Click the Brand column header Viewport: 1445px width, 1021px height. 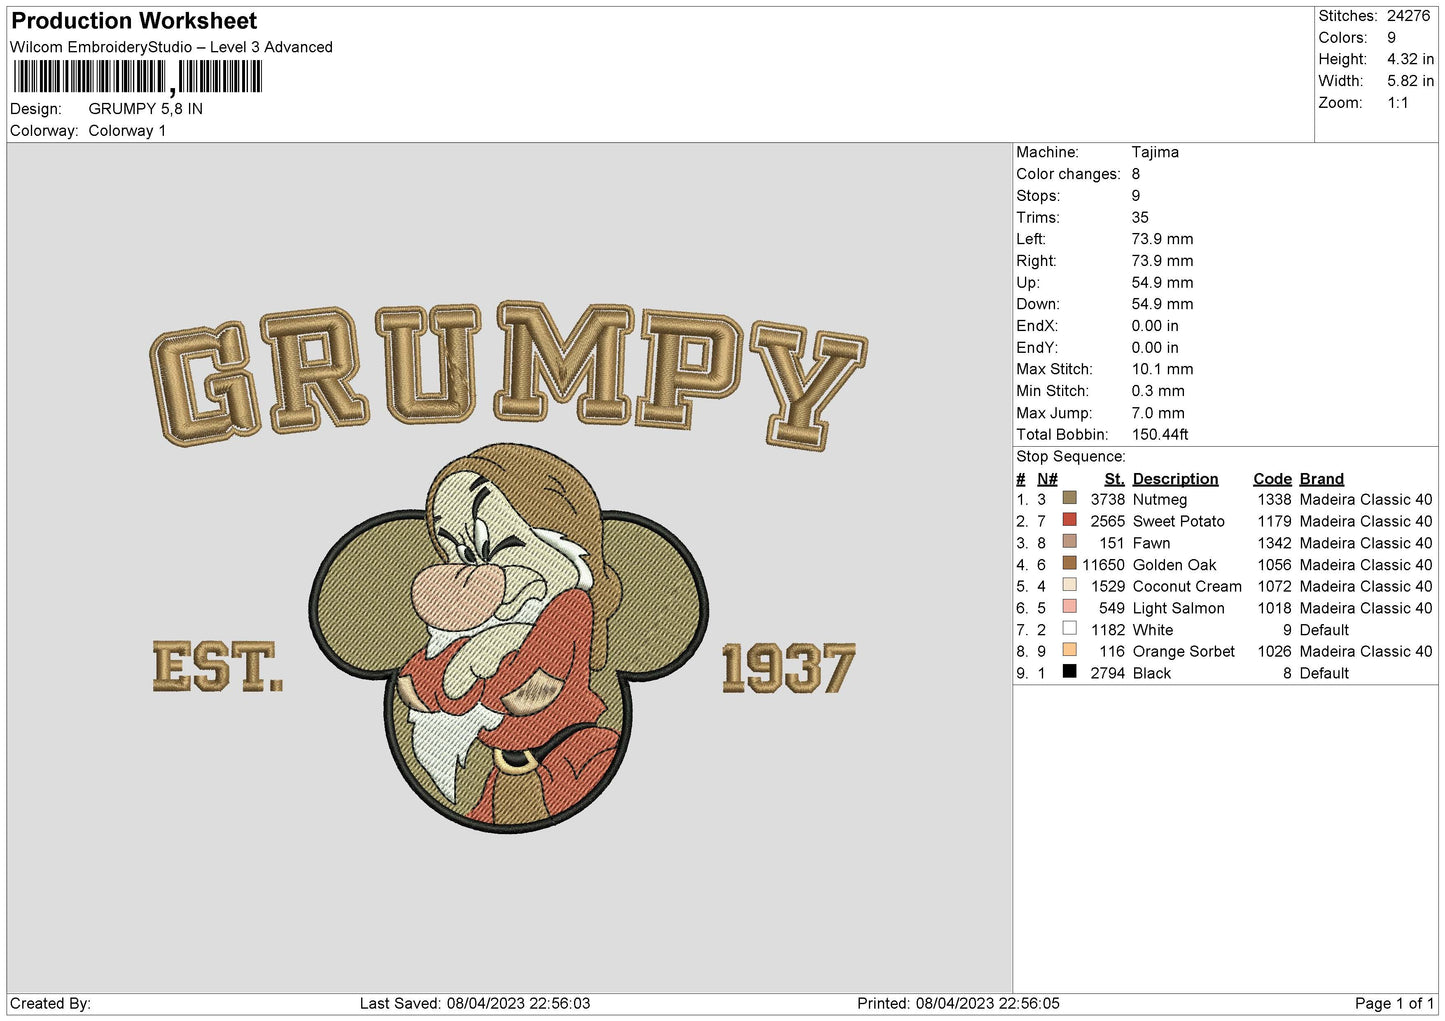click(x=1321, y=479)
